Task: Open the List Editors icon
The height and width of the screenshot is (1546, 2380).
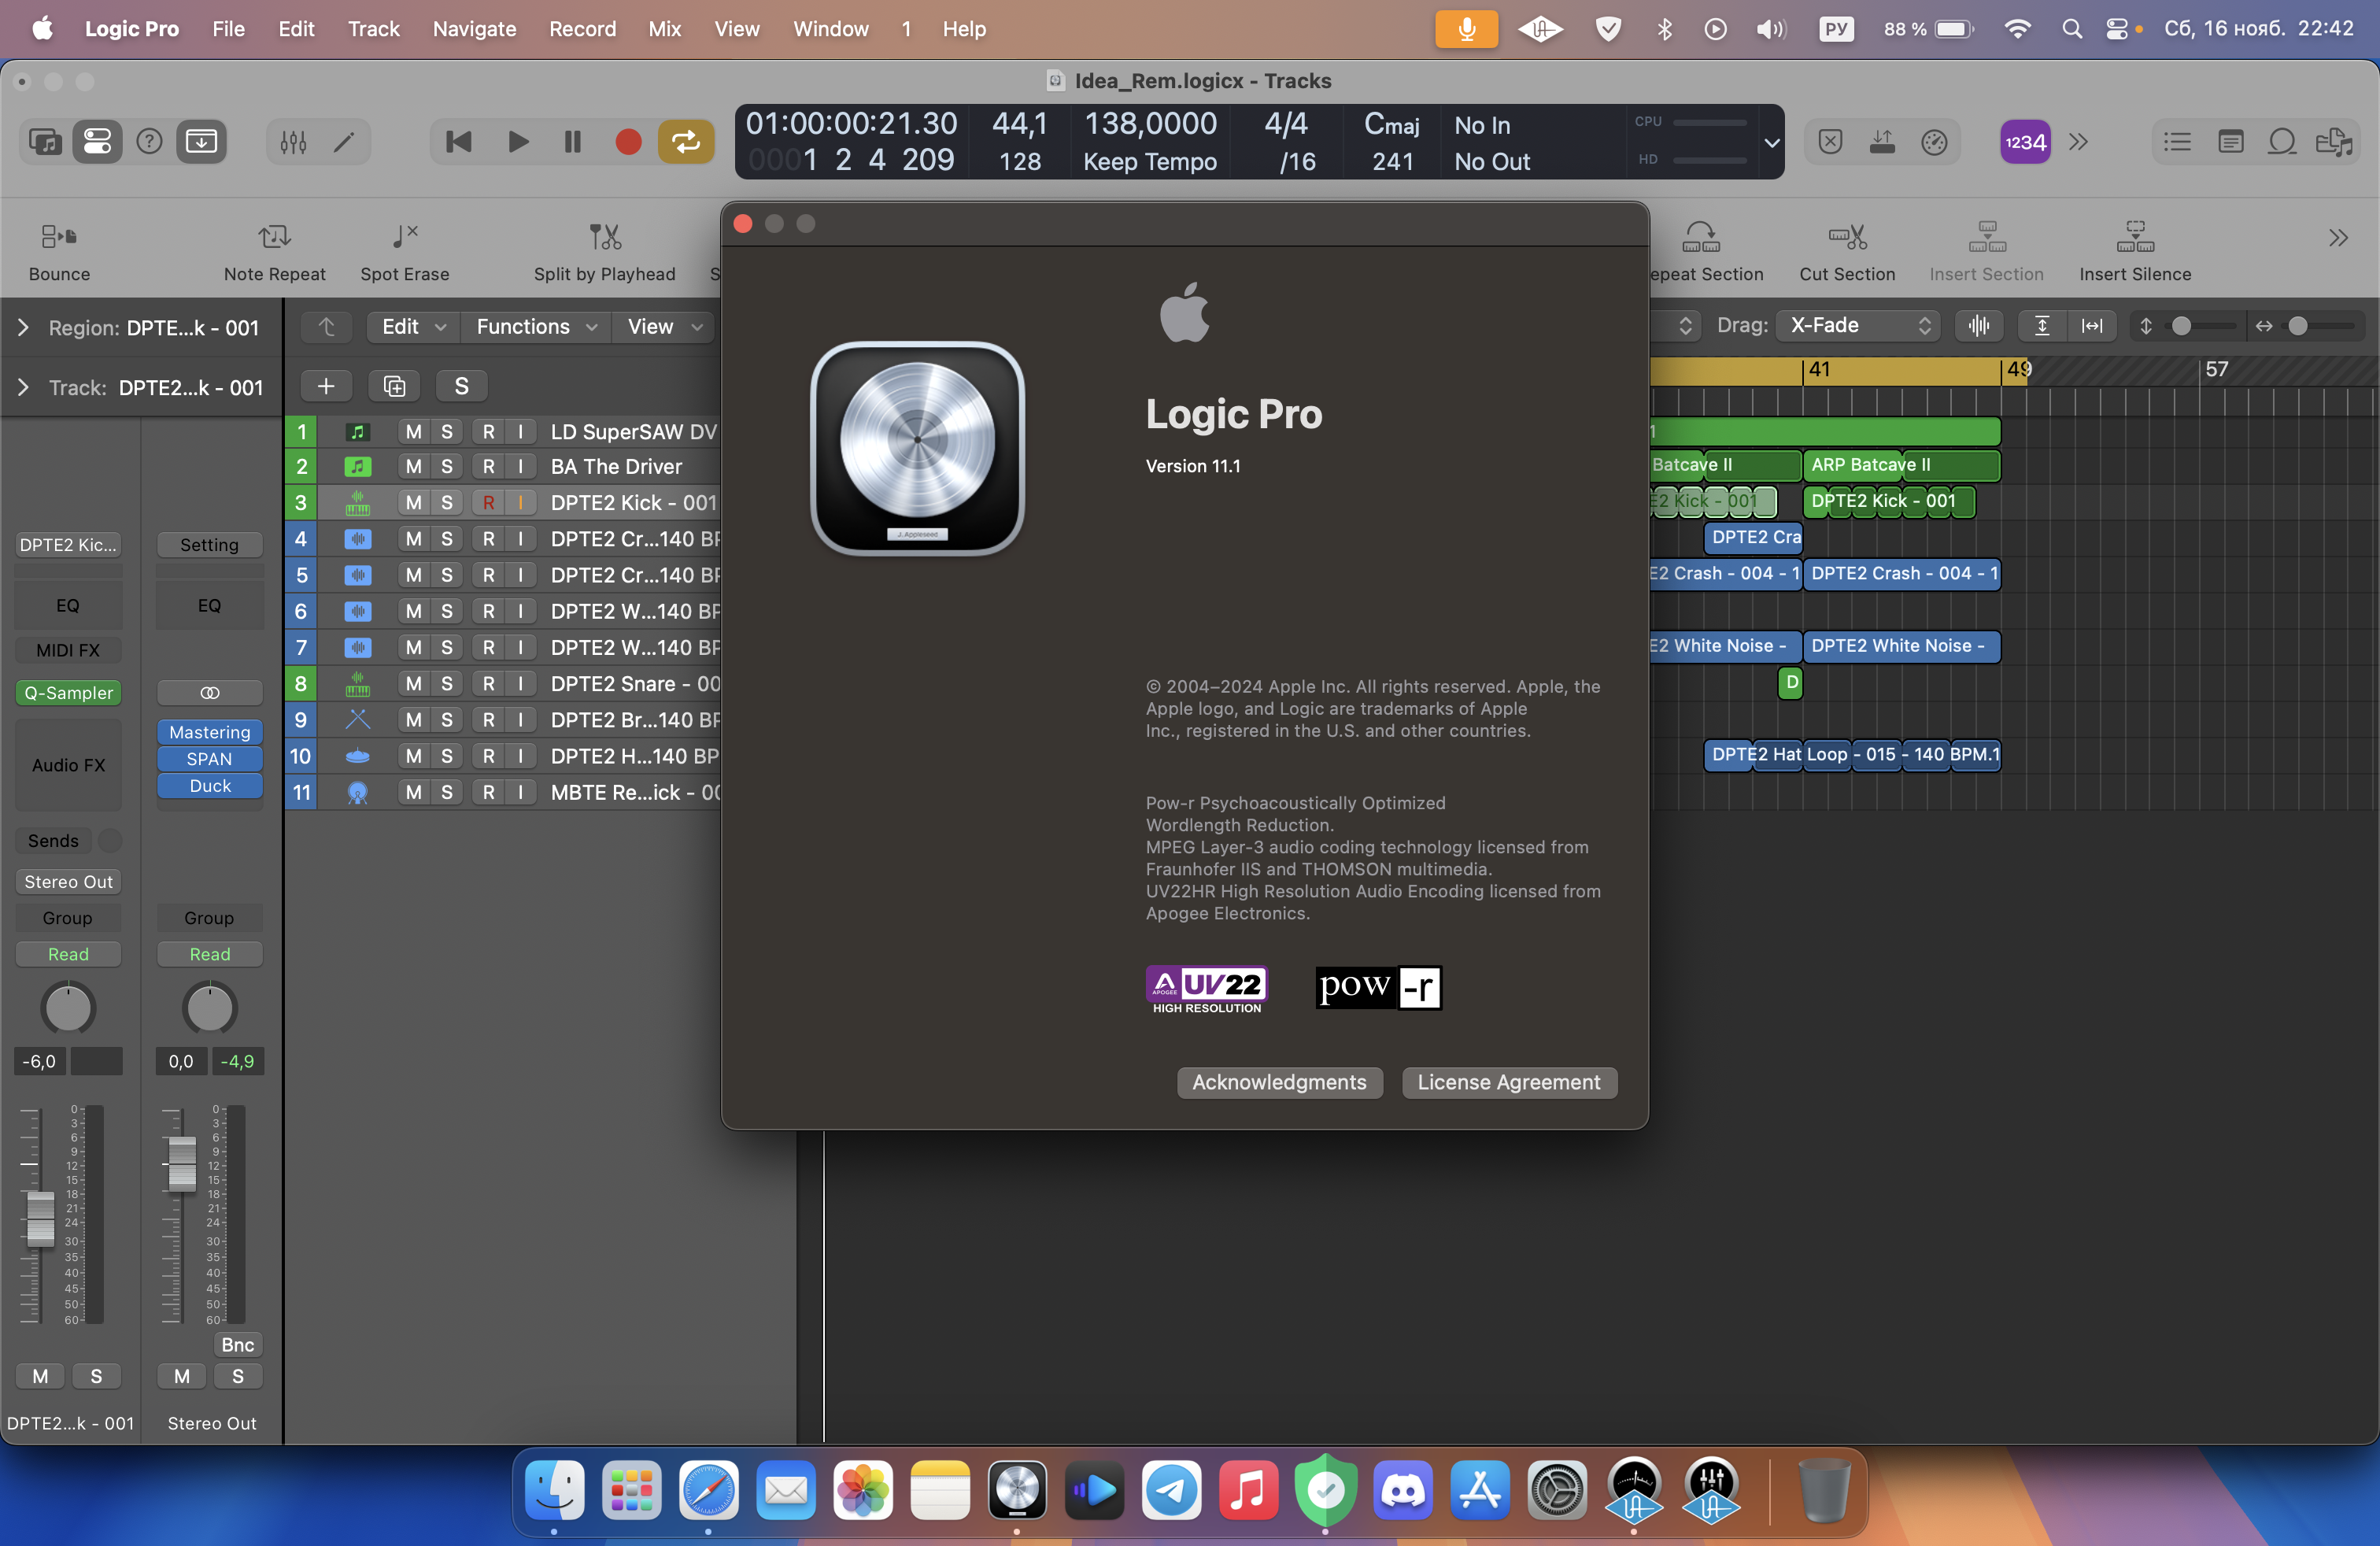Action: tap(2177, 142)
